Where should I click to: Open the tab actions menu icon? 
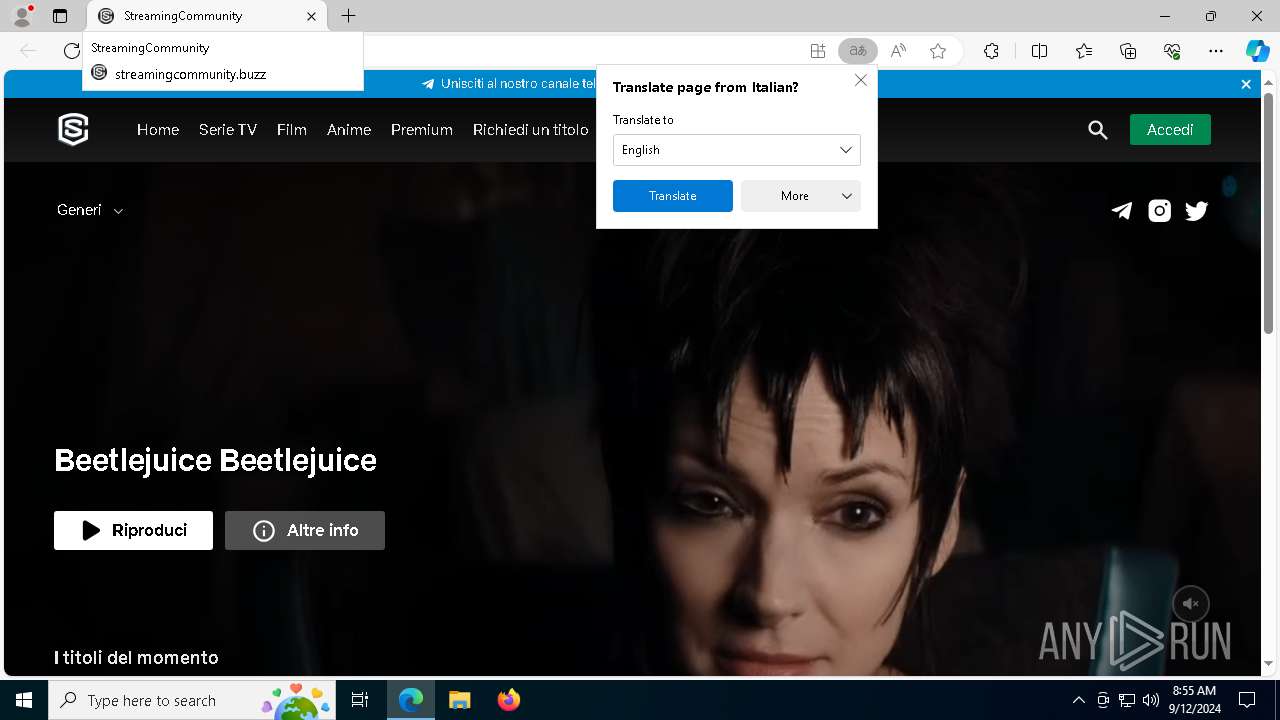pyautogui.click(x=60, y=16)
